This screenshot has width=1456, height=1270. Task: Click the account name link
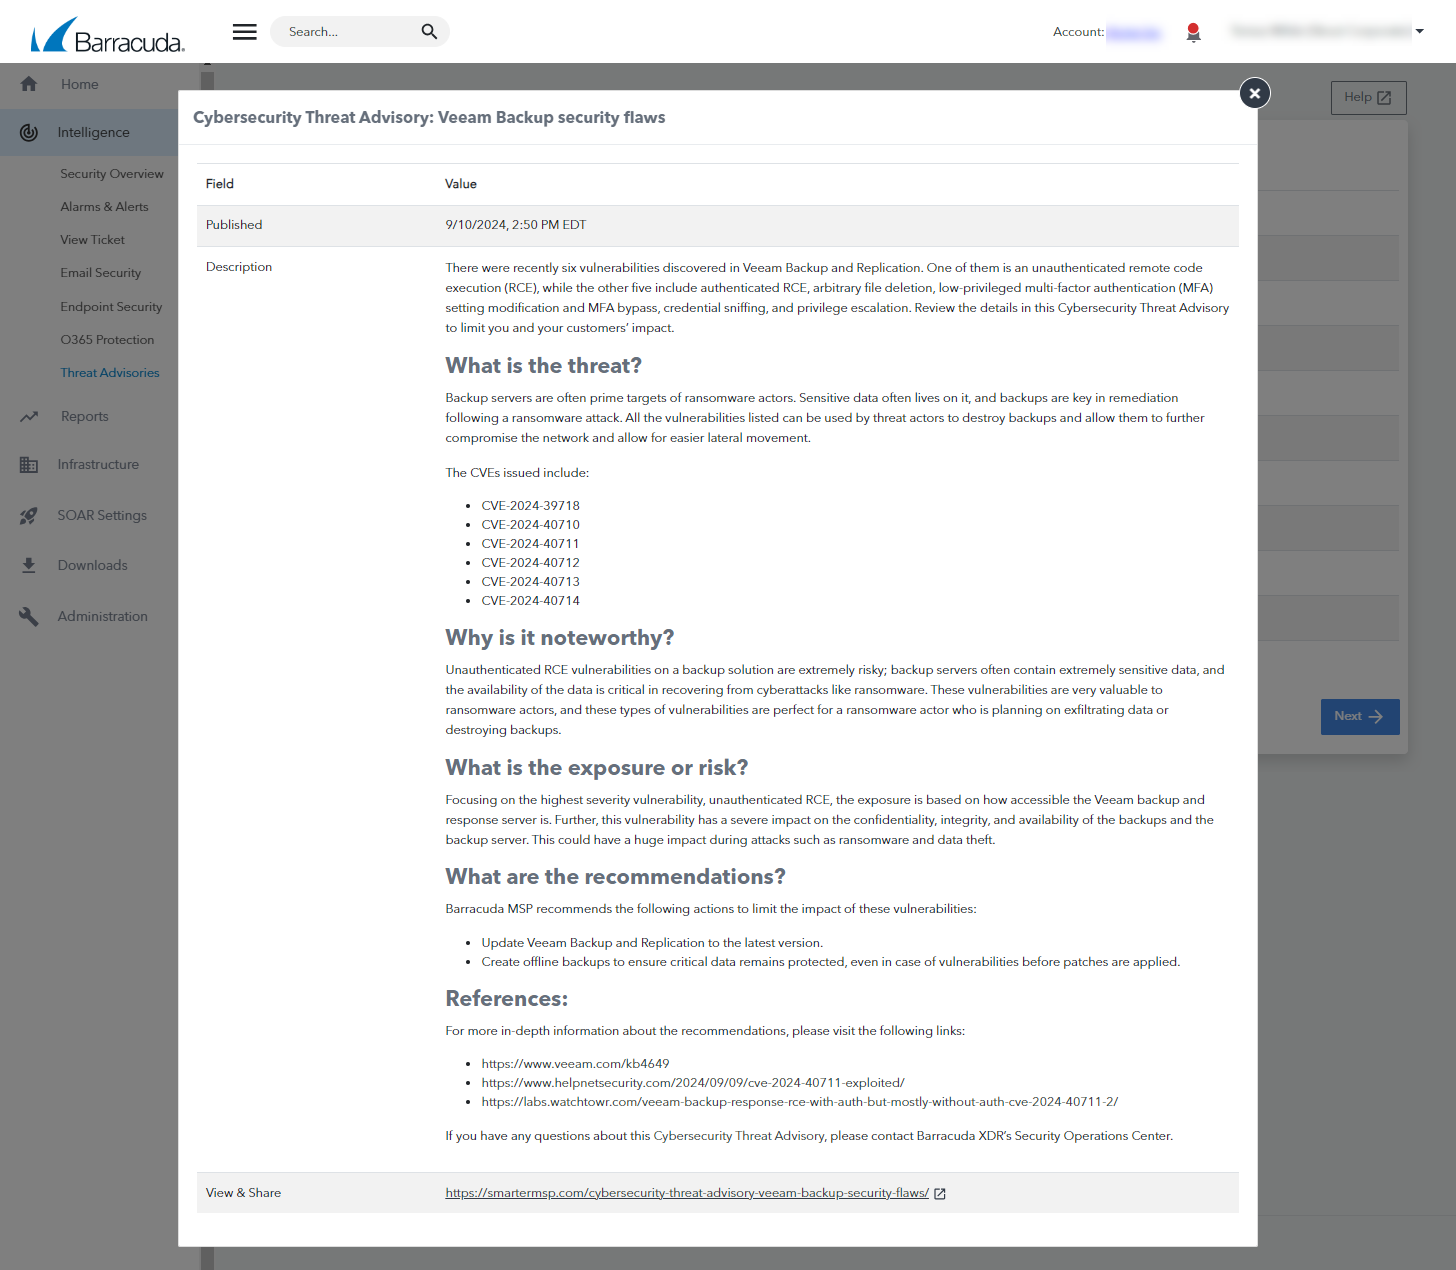(1133, 32)
